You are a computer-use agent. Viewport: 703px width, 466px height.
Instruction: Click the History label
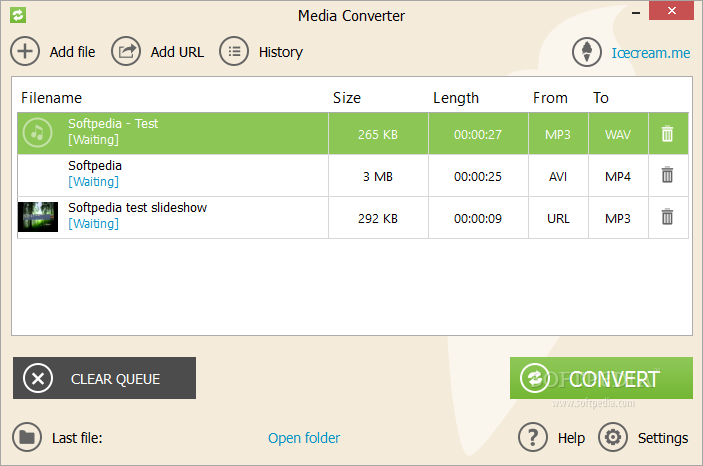tap(281, 52)
